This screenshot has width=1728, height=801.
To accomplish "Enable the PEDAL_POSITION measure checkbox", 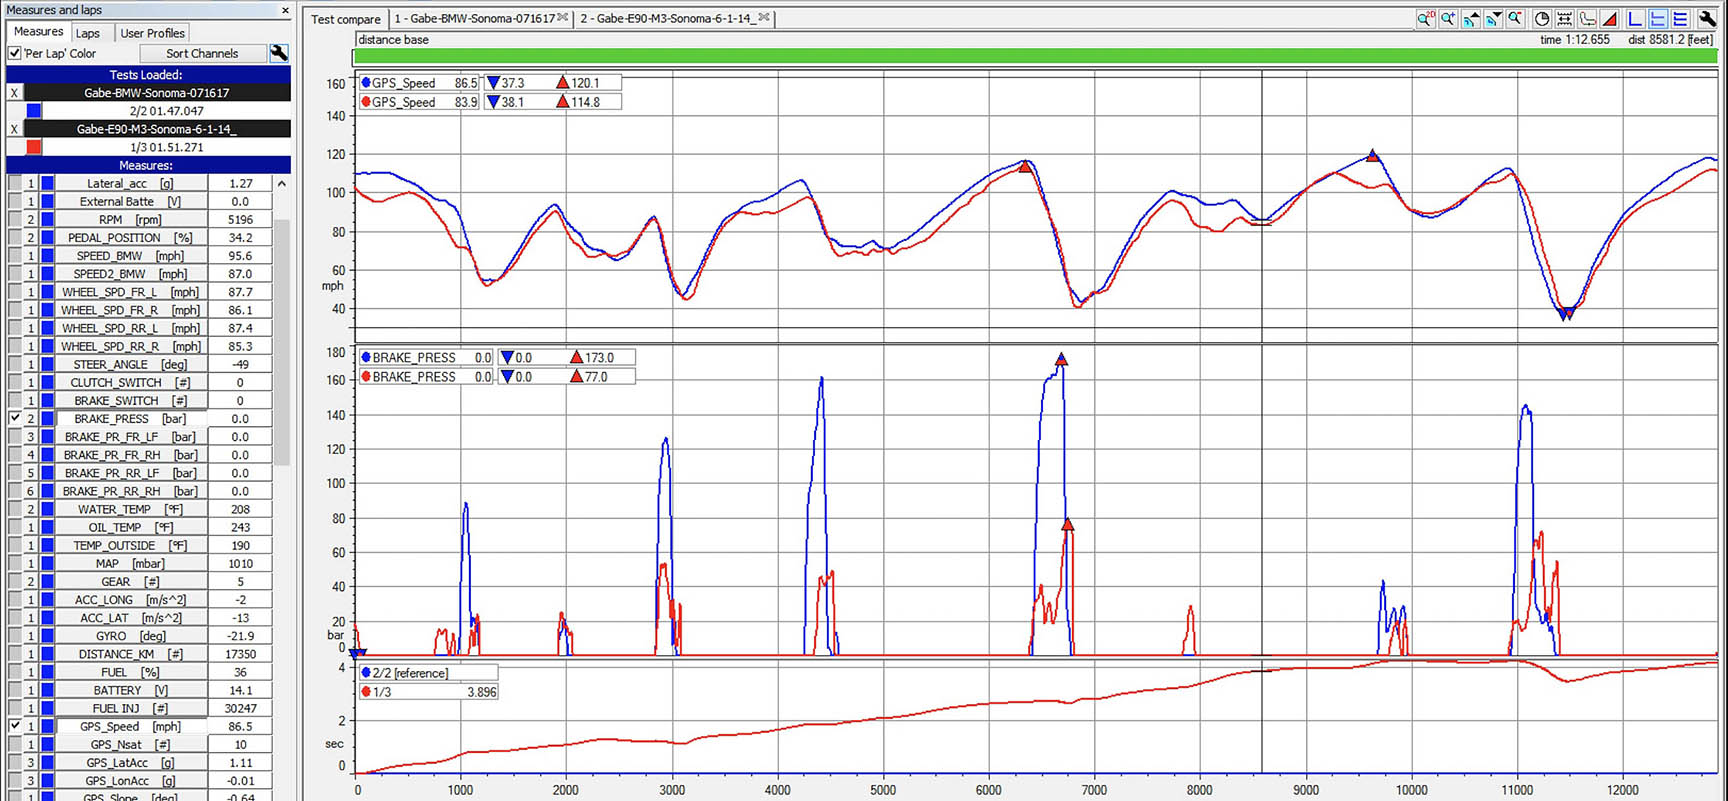I will pyautogui.click(x=15, y=237).
